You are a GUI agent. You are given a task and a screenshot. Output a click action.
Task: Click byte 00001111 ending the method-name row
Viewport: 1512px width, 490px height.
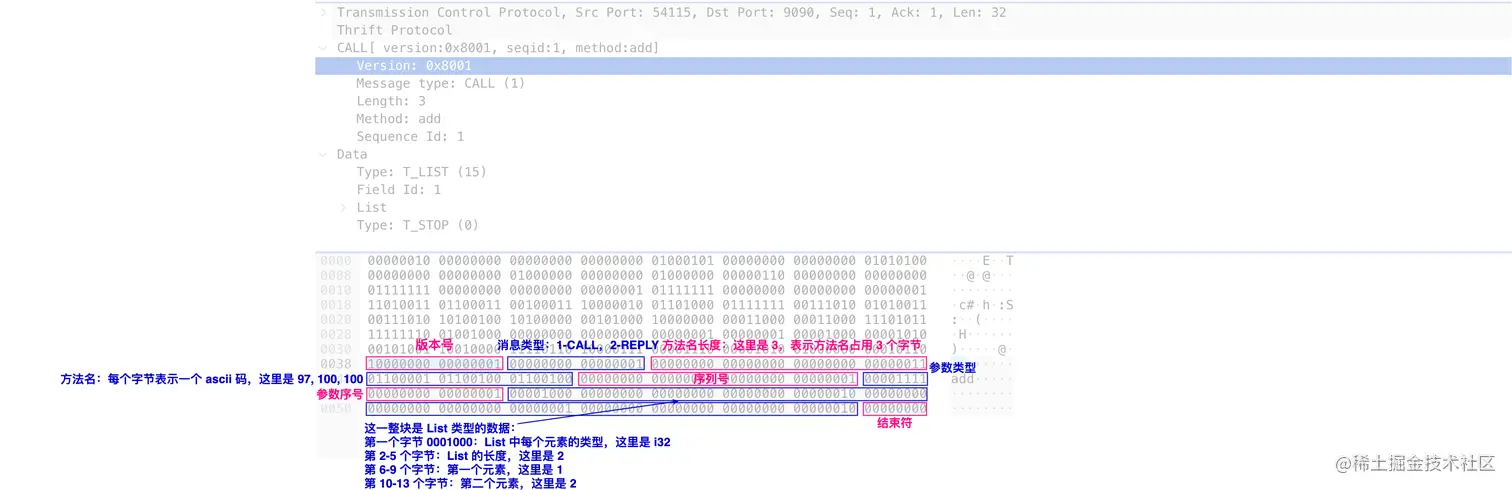pos(895,379)
